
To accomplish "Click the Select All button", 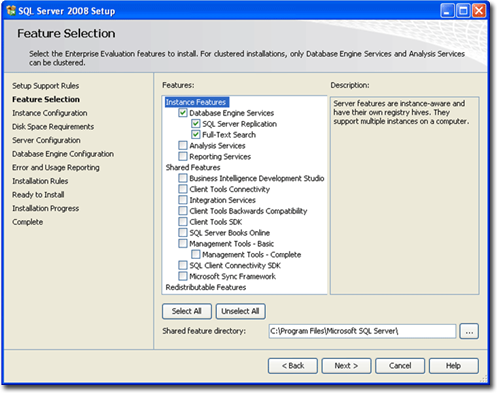I will click(187, 311).
